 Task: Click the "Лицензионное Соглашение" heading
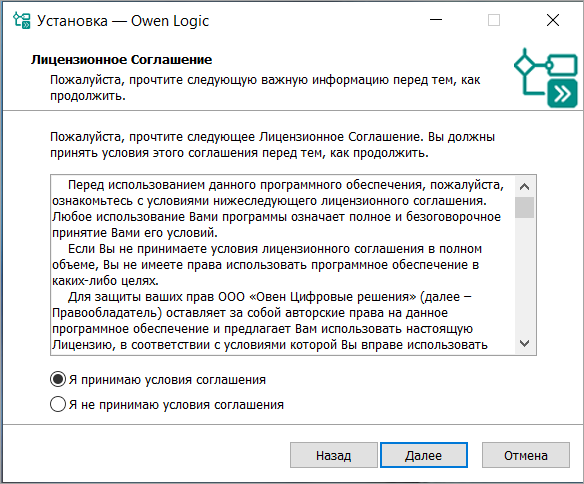click(121, 60)
